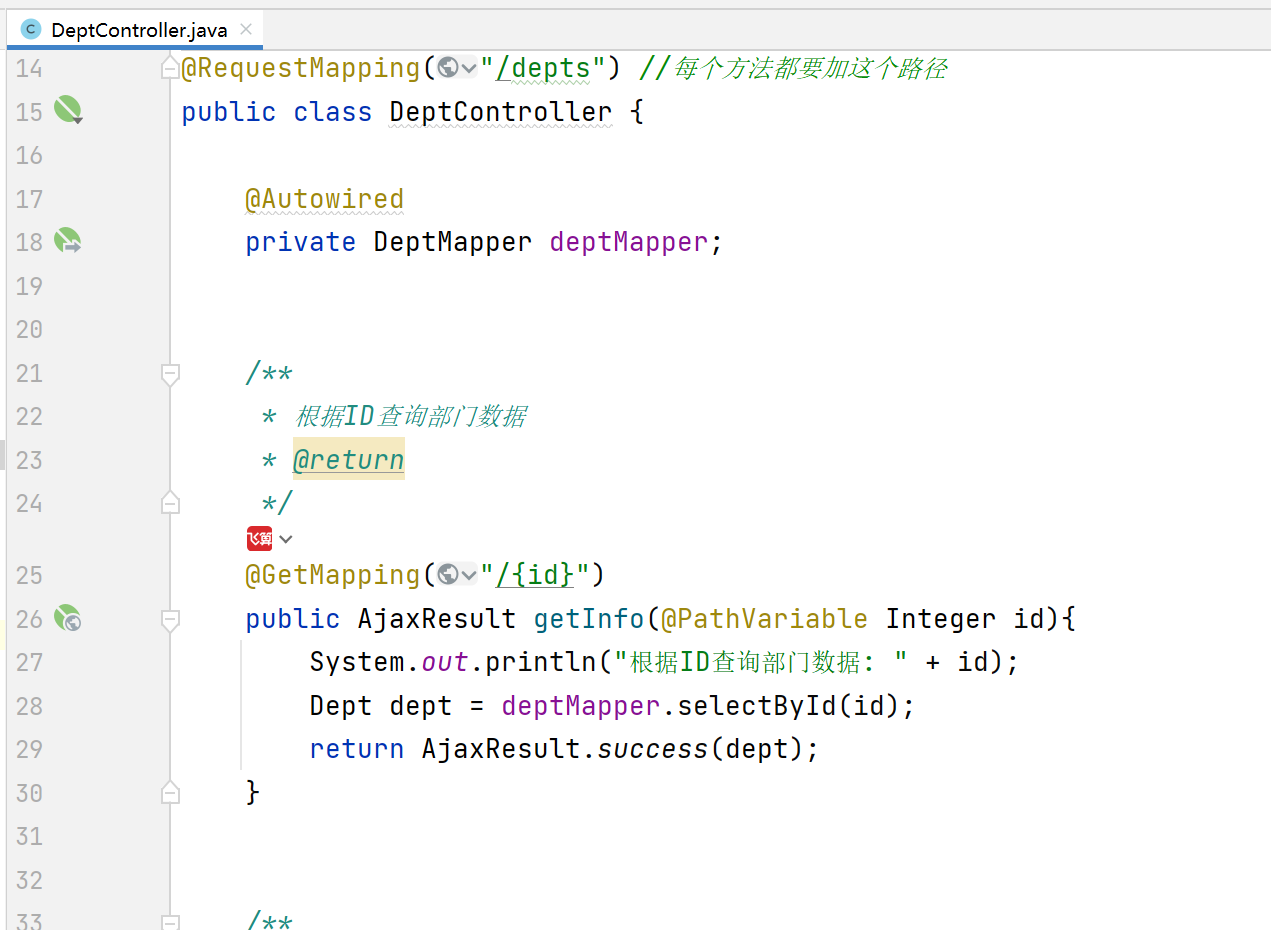This screenshot has width=1271, height=930.
Task: Open the dropdown arrow beside the @GetMapping globe
Action: 468,576
